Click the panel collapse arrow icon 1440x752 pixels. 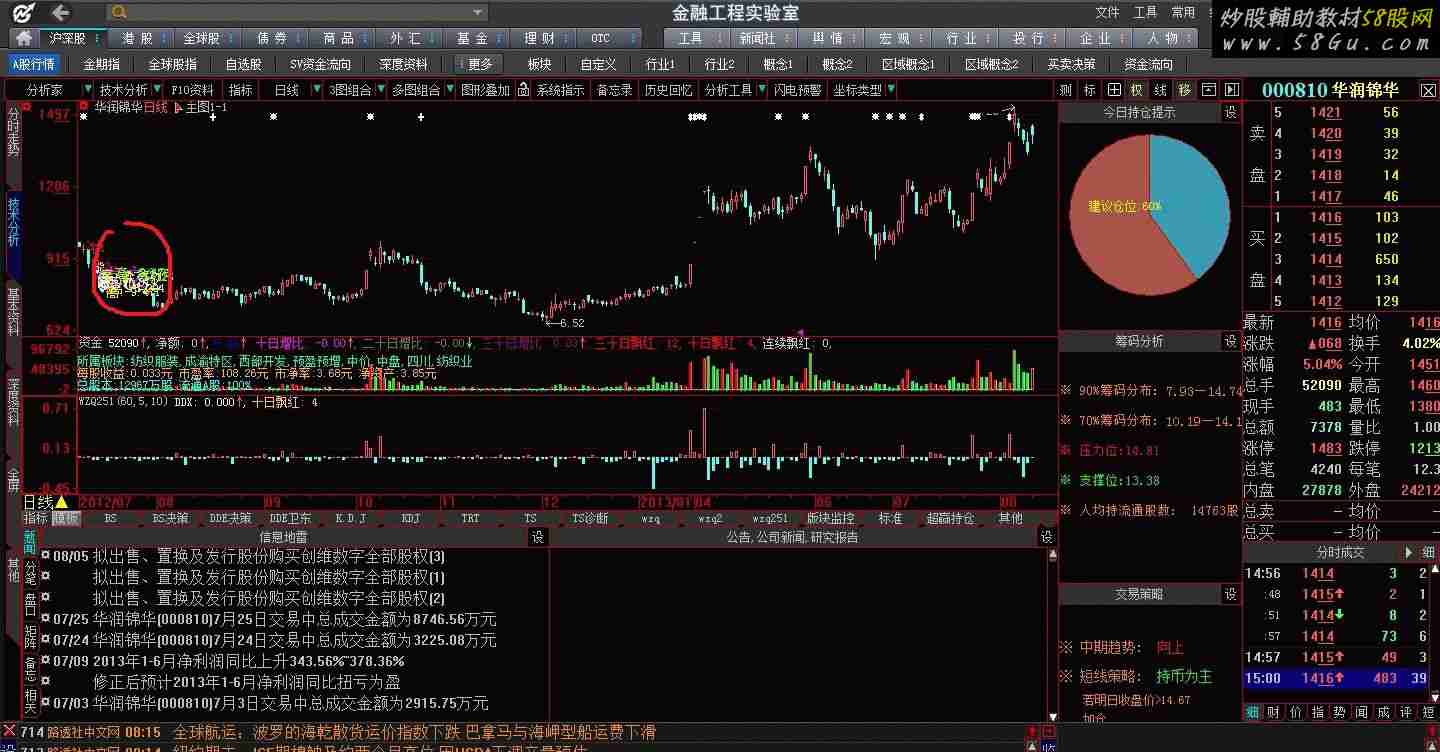click(1232, 90)
